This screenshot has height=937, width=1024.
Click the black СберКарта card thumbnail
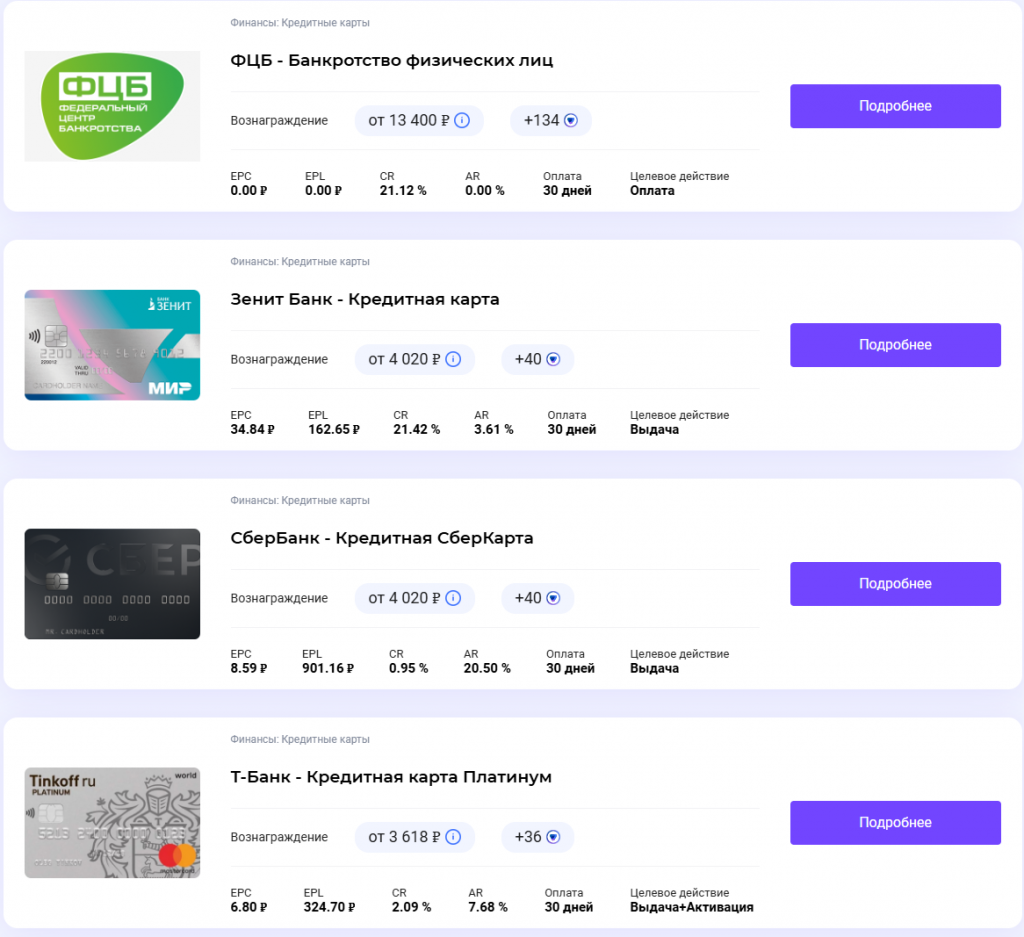click(111, 583)
